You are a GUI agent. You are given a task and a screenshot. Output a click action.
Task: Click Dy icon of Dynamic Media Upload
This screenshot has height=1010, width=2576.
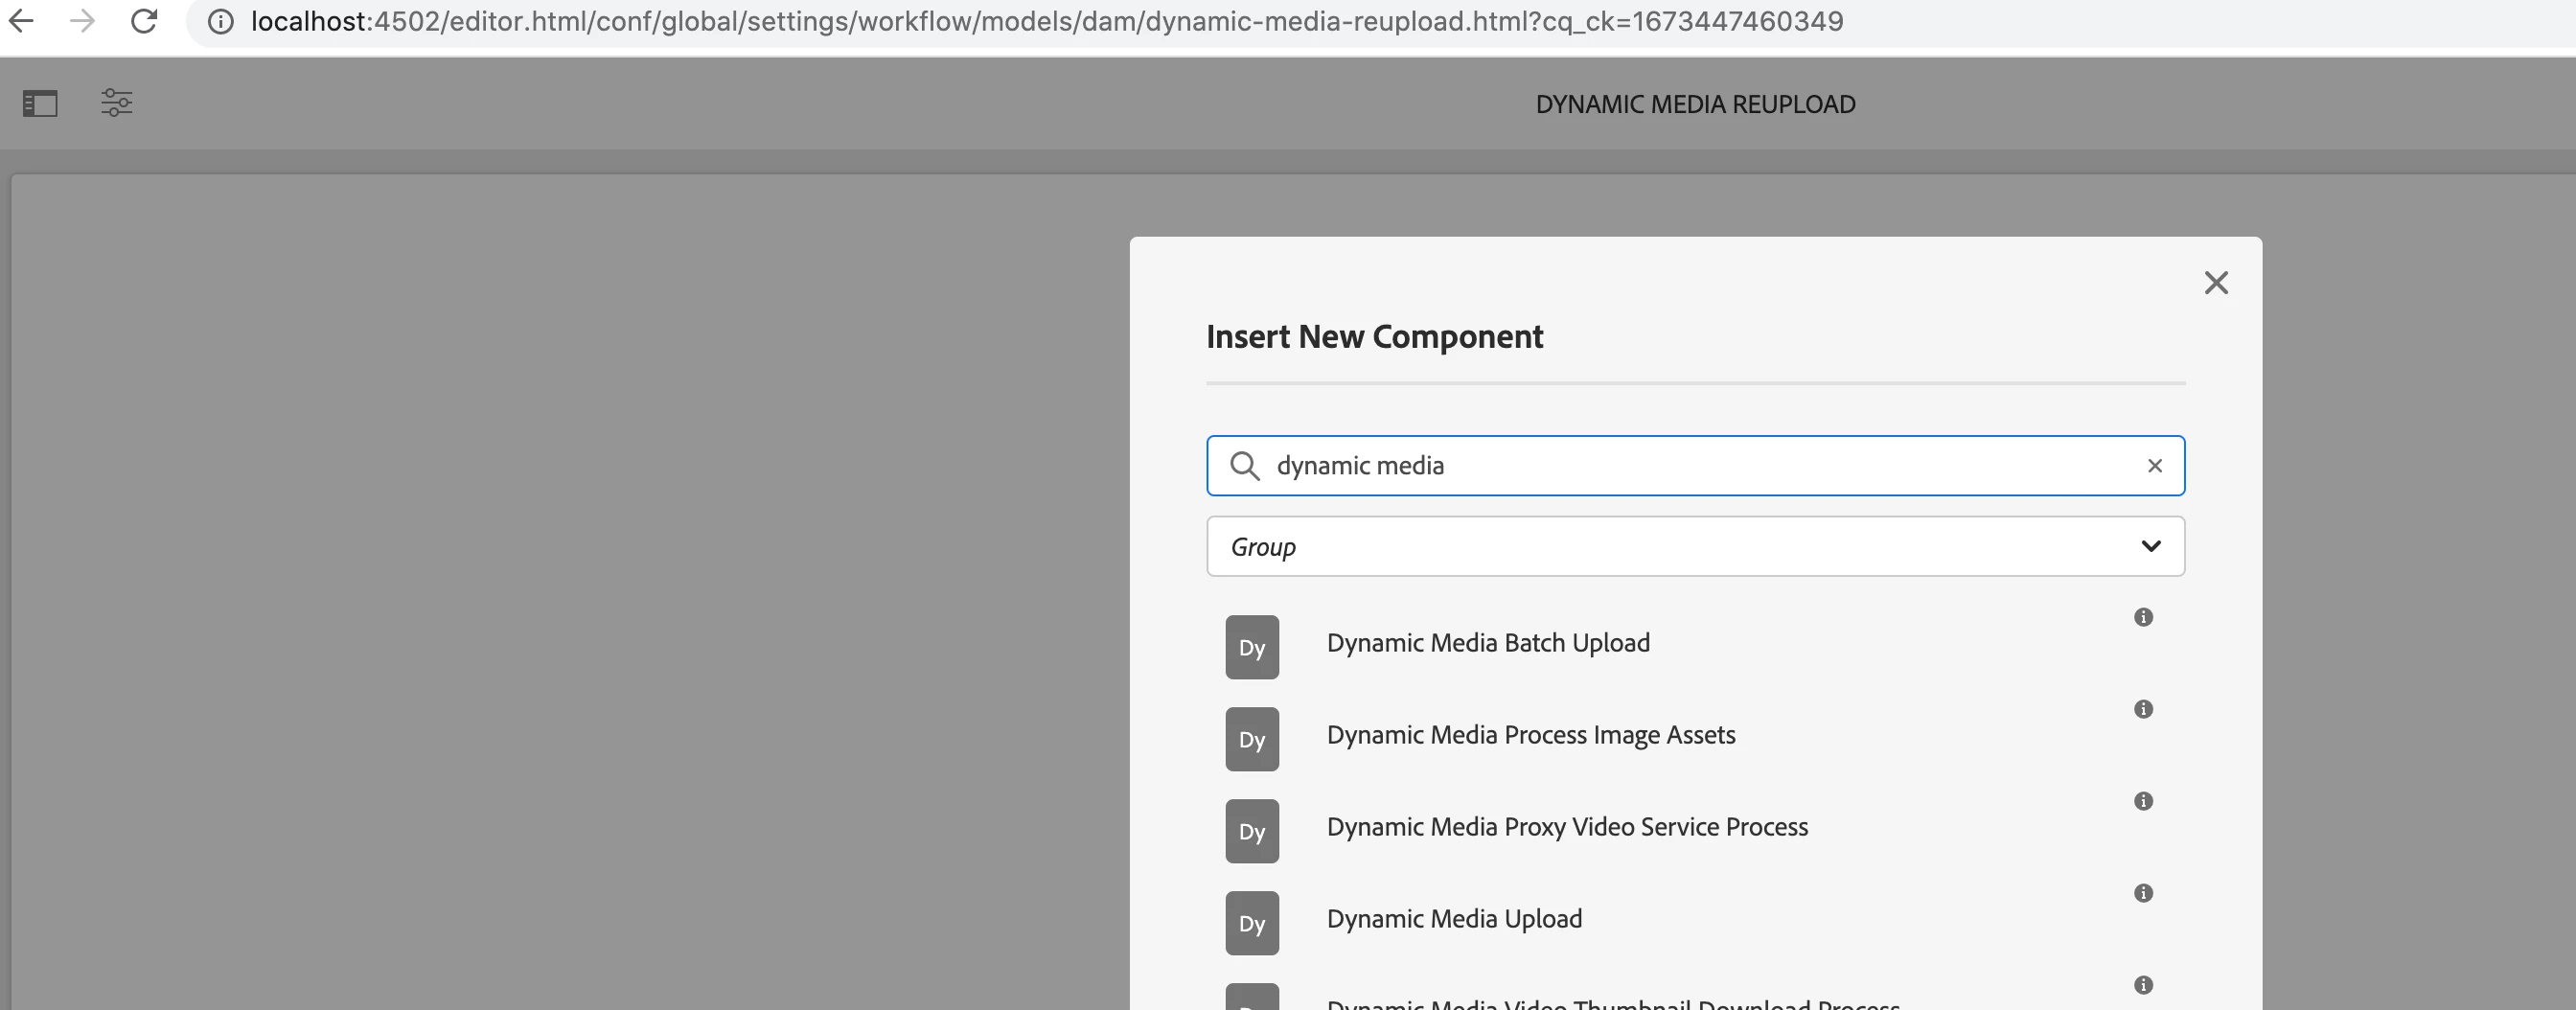click(x=1252, y=923)
